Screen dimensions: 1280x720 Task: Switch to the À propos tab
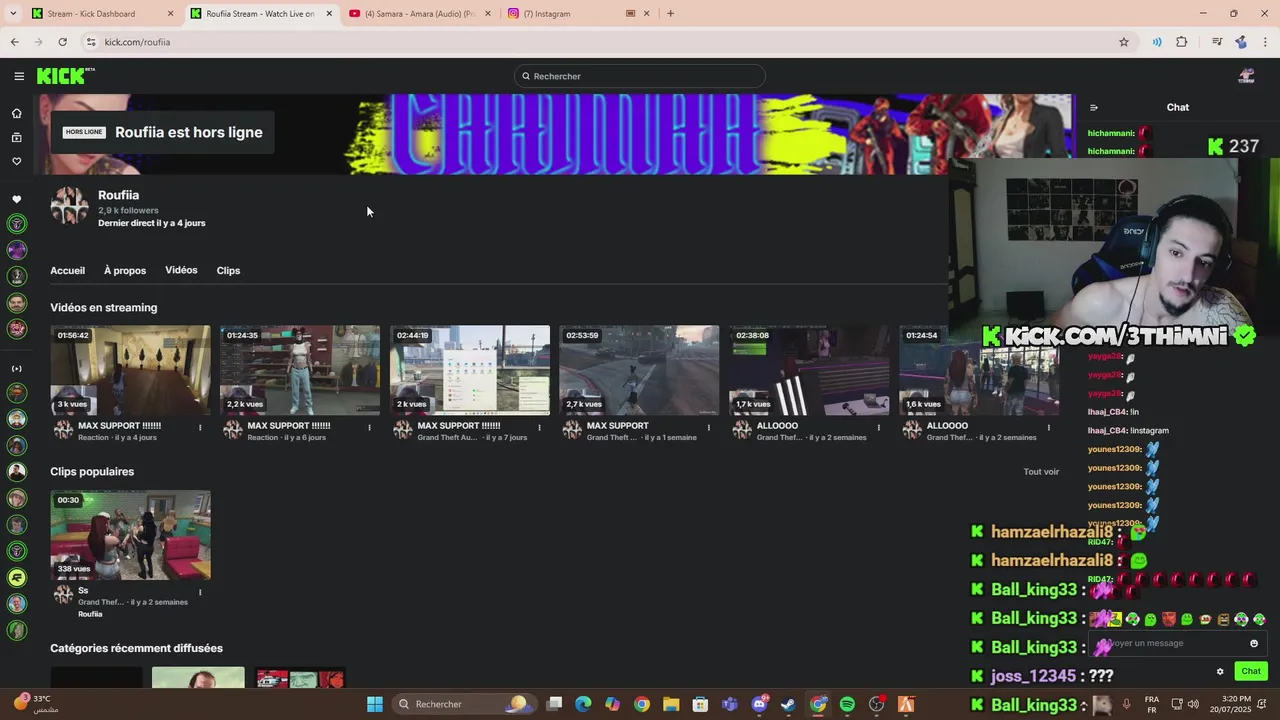point(125,270)
